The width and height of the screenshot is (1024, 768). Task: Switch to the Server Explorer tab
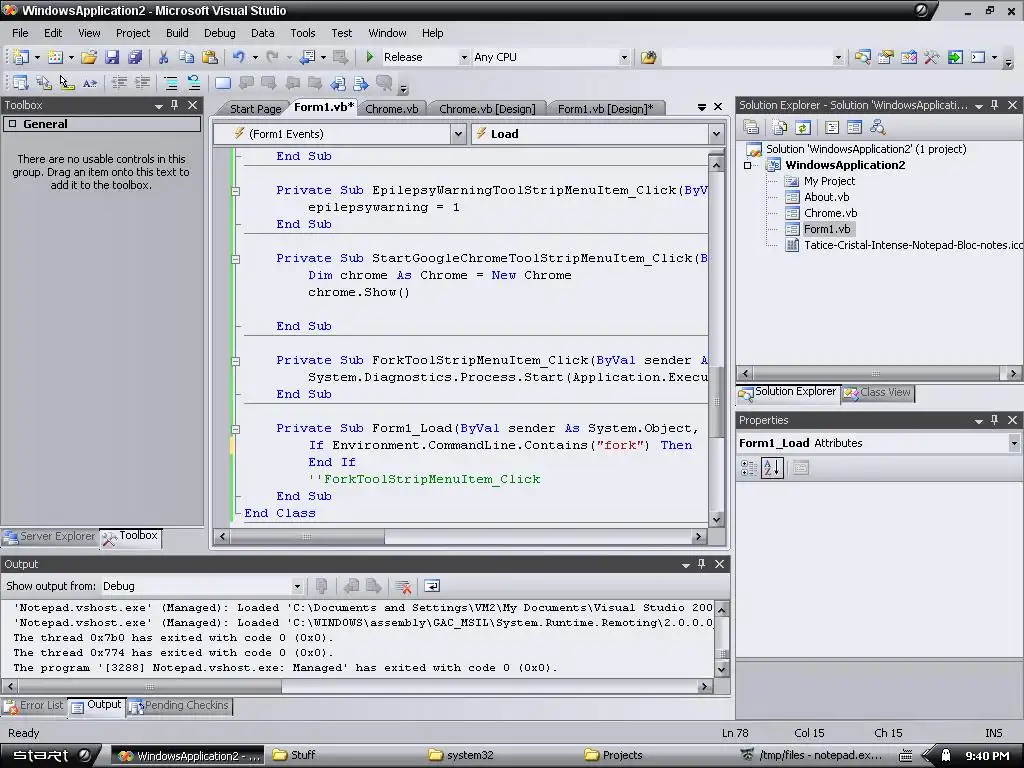(x=50, y=536)
